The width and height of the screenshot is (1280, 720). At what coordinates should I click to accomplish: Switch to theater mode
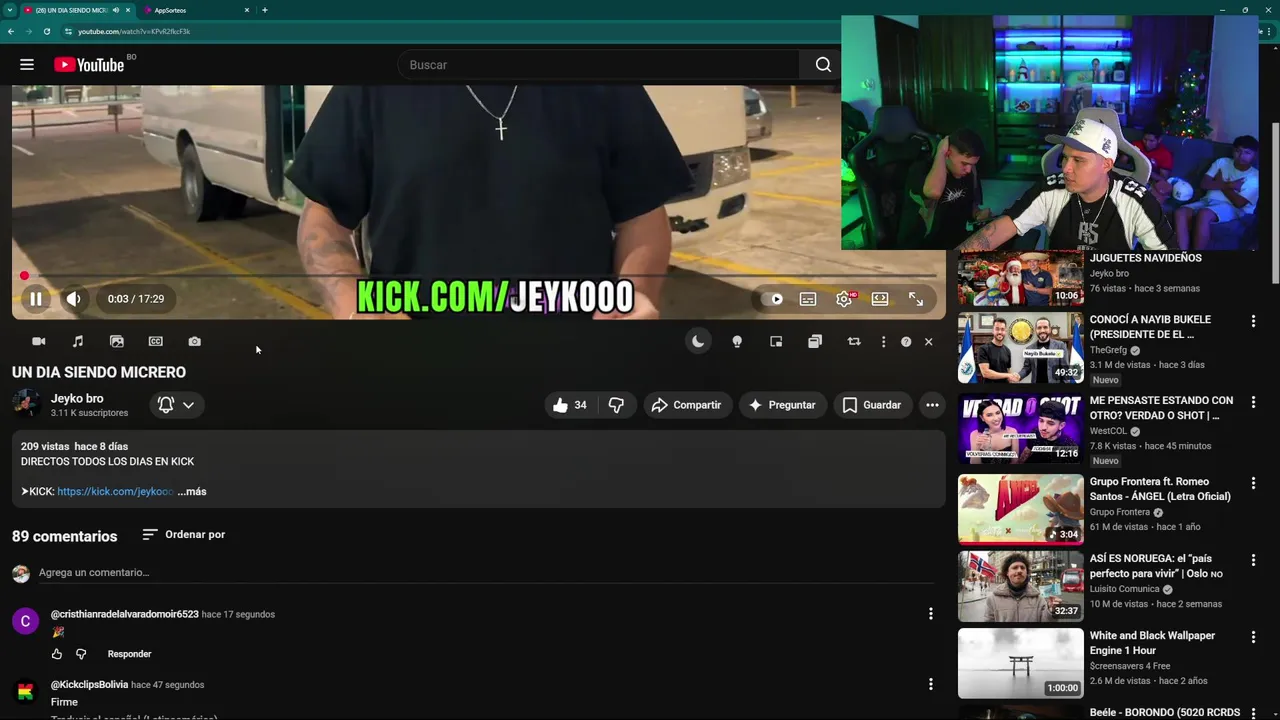(880, 299)
